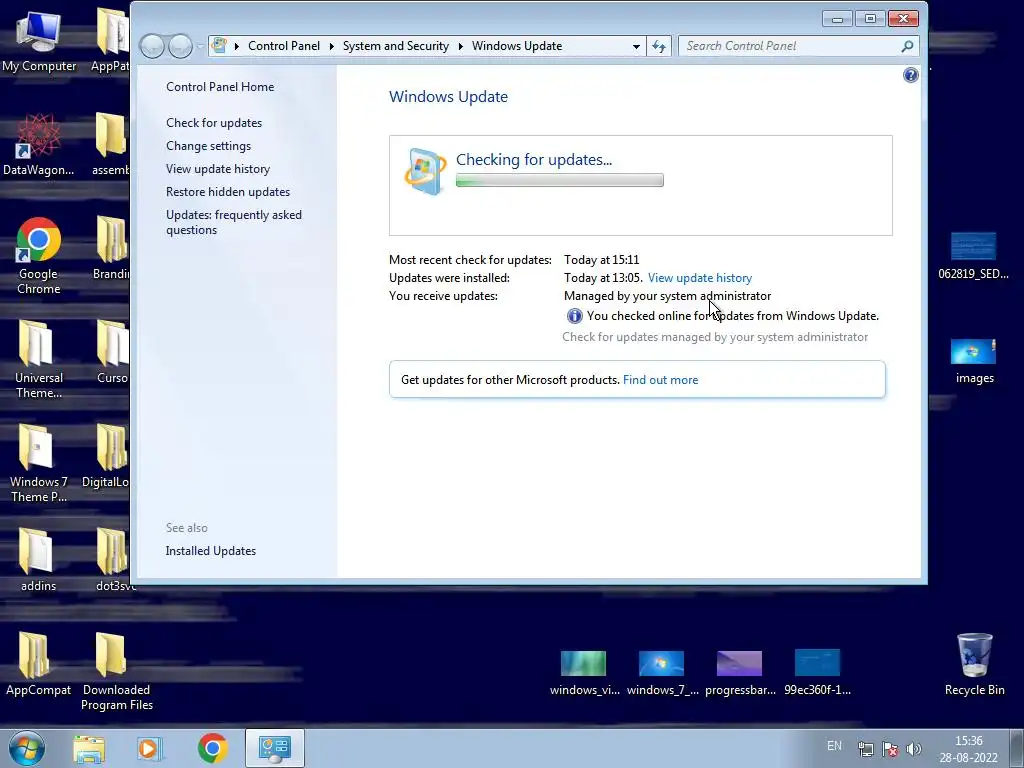Expand the arrow after System and Security
Image resolution: width=1024 pixels, height=768 pixels.
[460, 46]
